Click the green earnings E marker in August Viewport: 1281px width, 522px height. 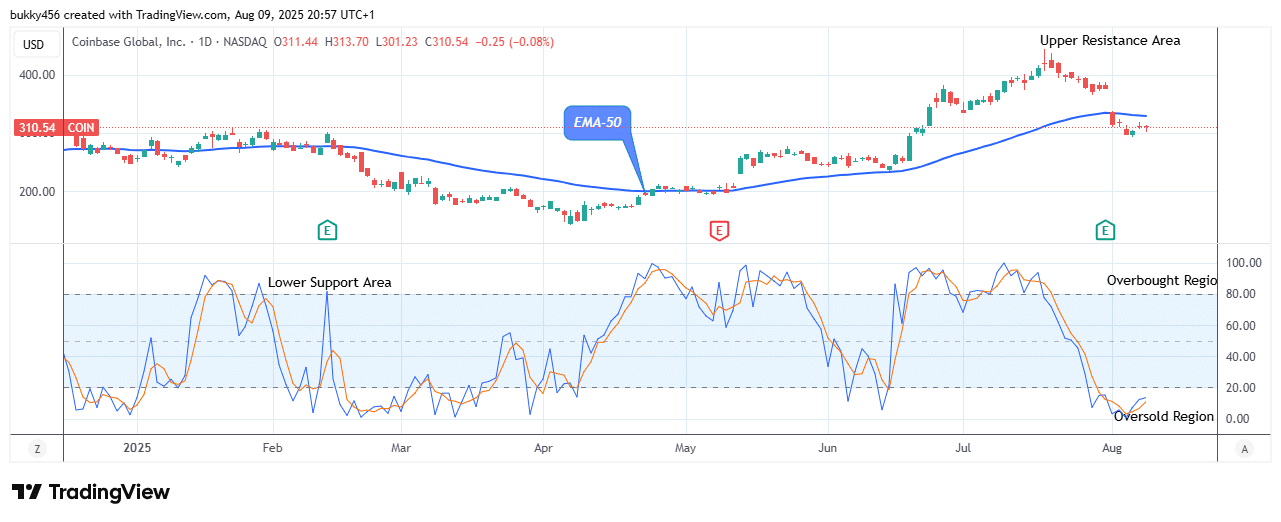point(1105,231)
